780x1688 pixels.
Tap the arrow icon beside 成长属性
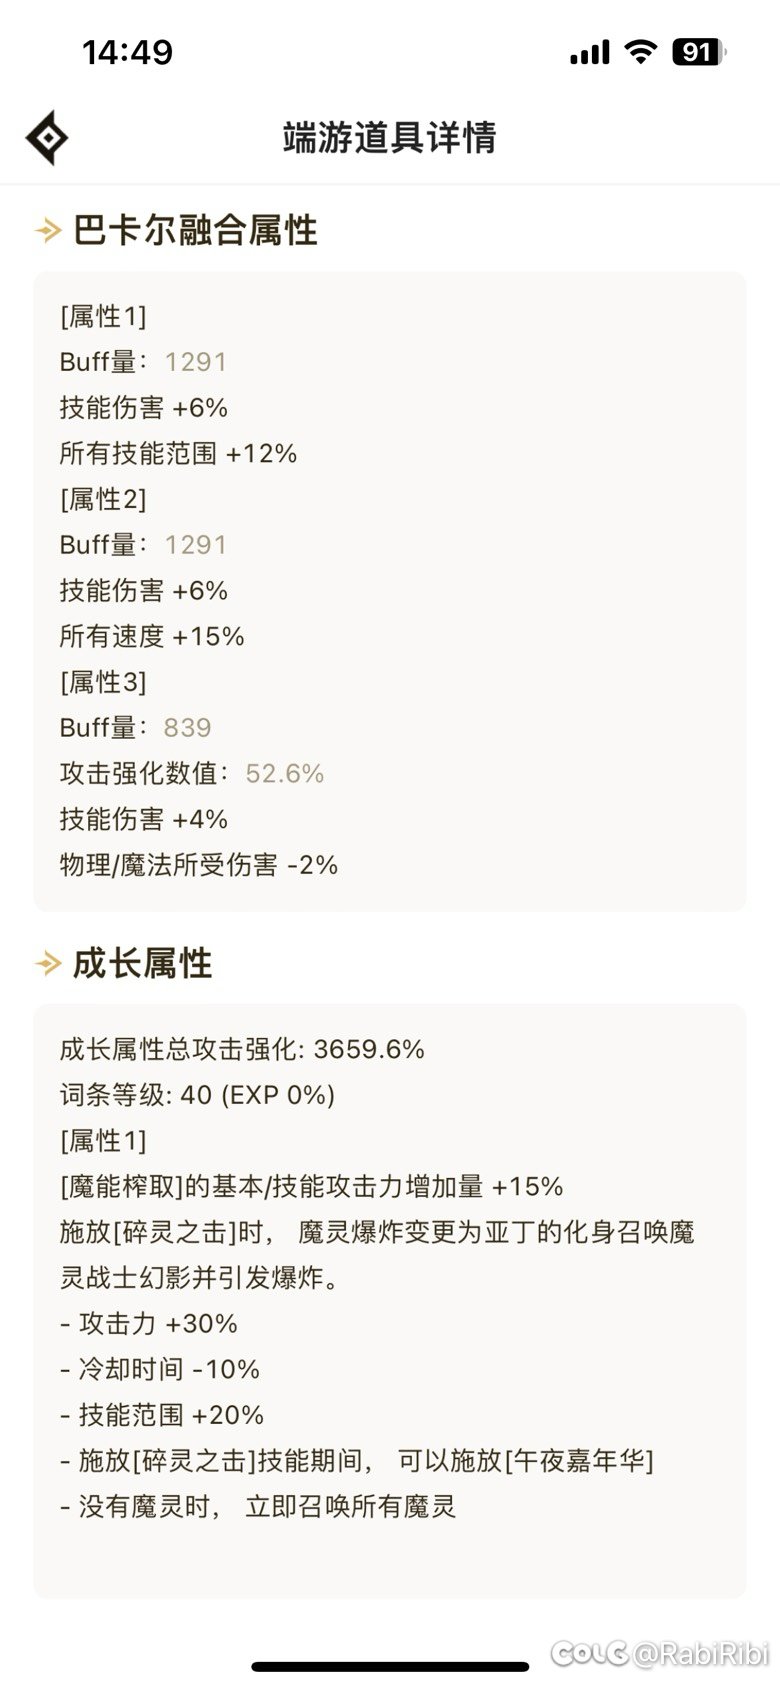48,964
